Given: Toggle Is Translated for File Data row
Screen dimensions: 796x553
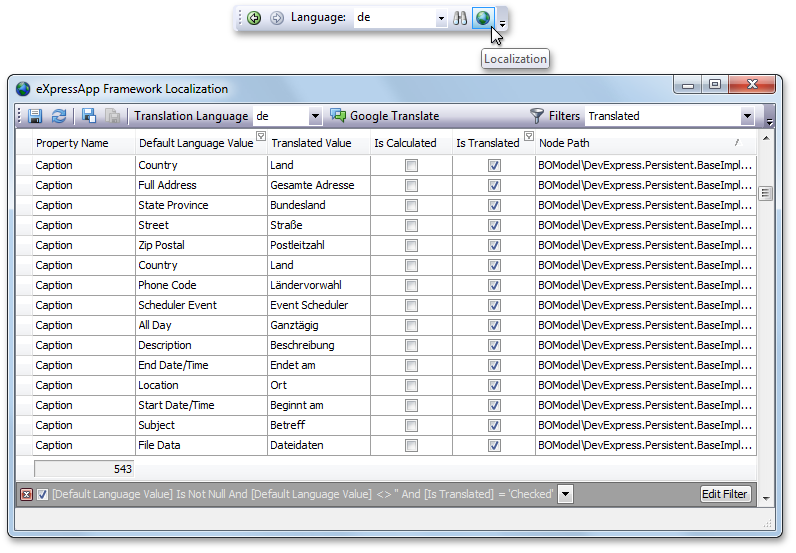Looking at the screenshot, I should coord(494,445).
